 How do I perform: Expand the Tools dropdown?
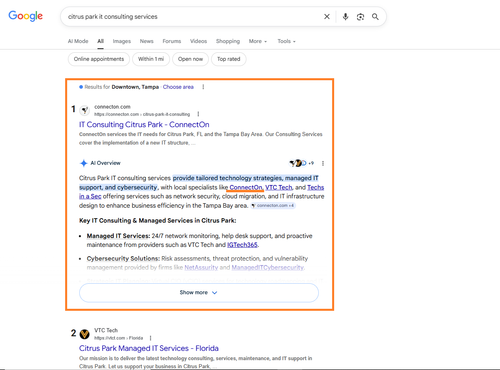coord(286,41)
